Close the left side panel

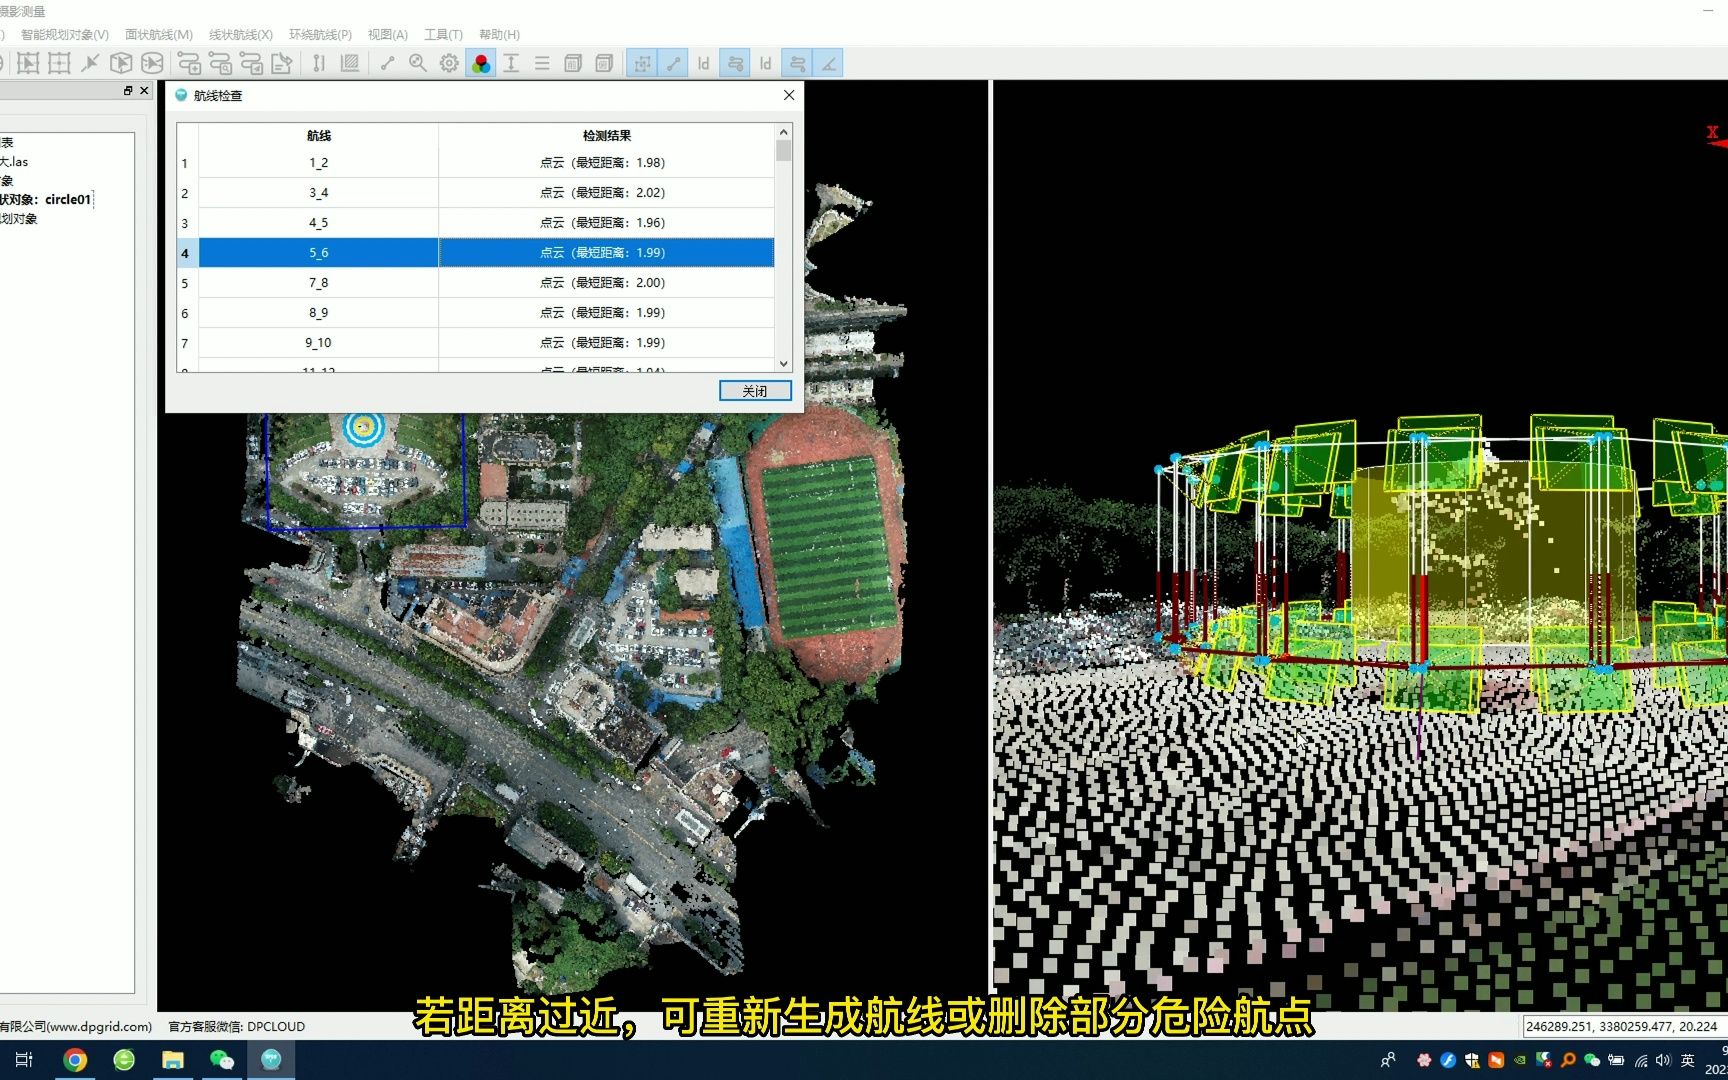pyautogui.click(x=144, y=91)
